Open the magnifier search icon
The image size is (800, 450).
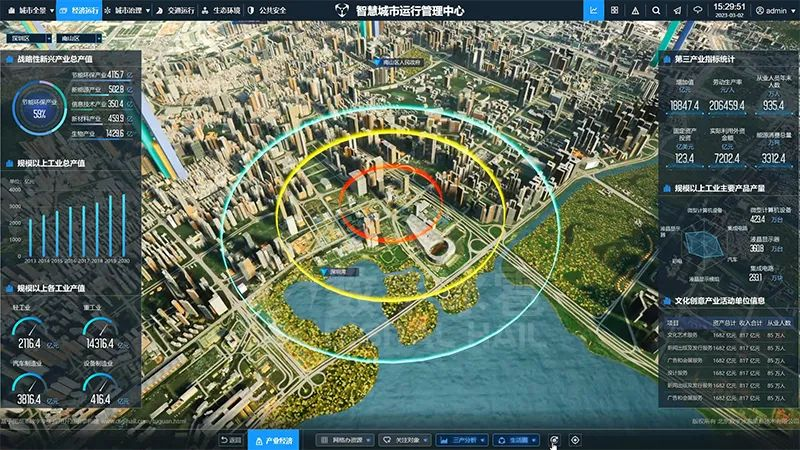[656, 10]
